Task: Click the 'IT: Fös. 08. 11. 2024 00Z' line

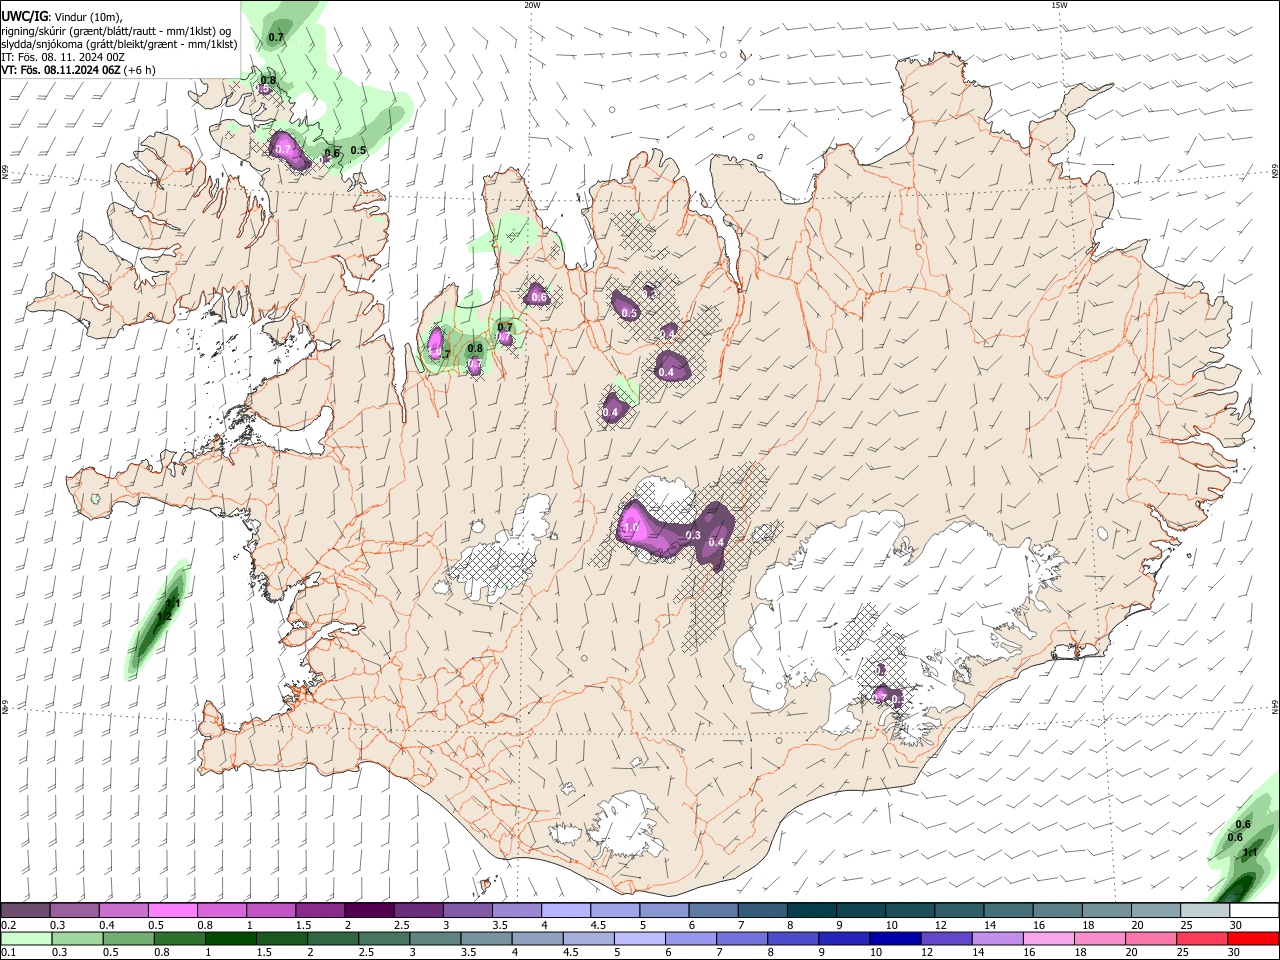Action: (x=63, y=57)
